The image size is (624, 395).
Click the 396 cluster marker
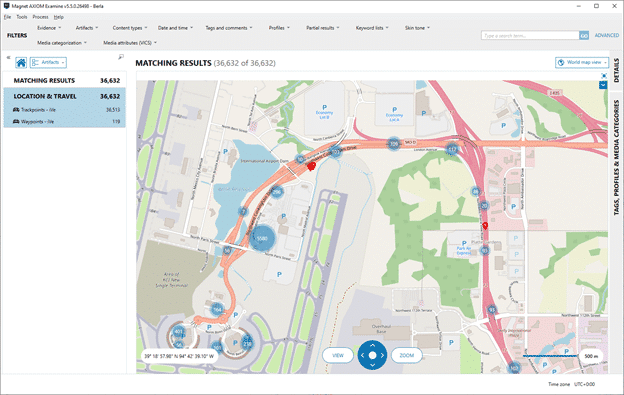point(394,144)
